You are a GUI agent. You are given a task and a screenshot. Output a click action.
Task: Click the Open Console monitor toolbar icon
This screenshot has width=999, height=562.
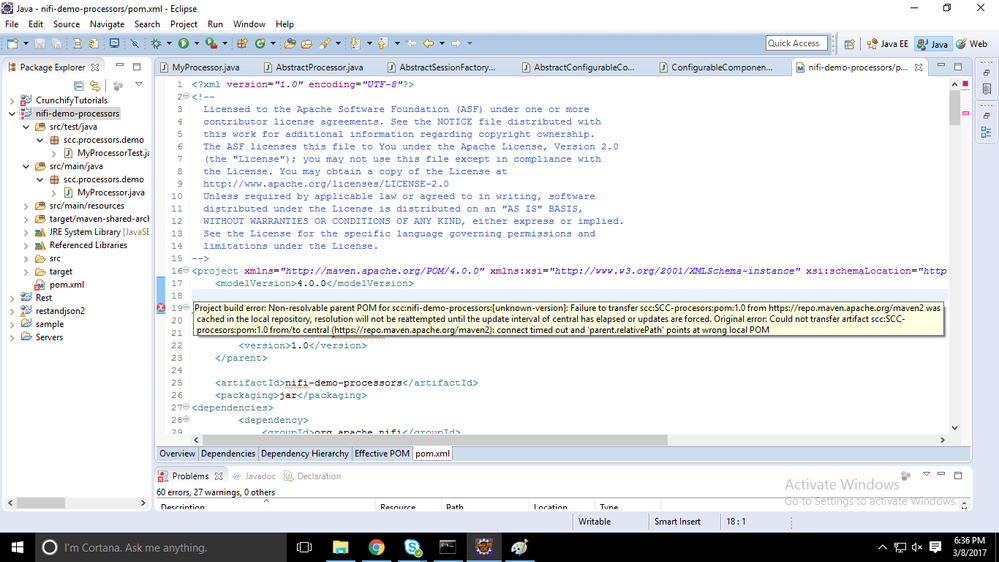[114, 43]
